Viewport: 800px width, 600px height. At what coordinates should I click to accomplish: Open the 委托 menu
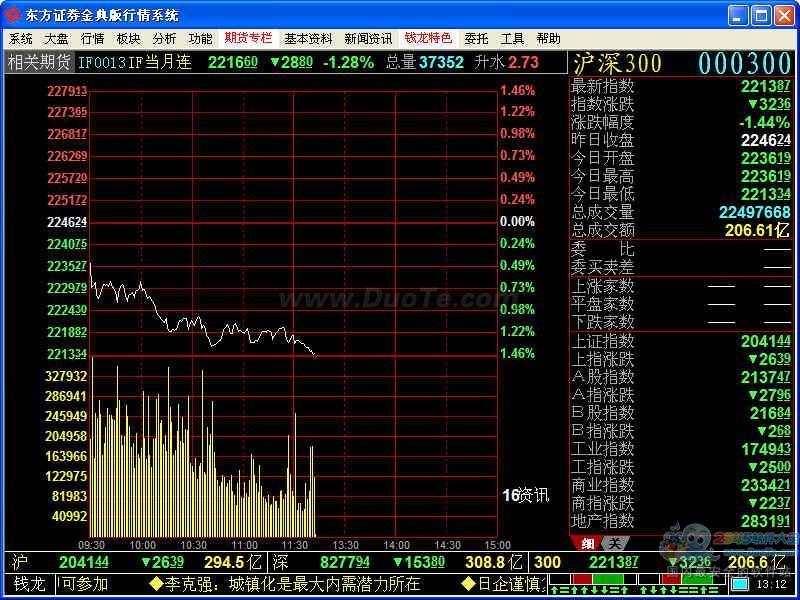[x=476, y=39]
